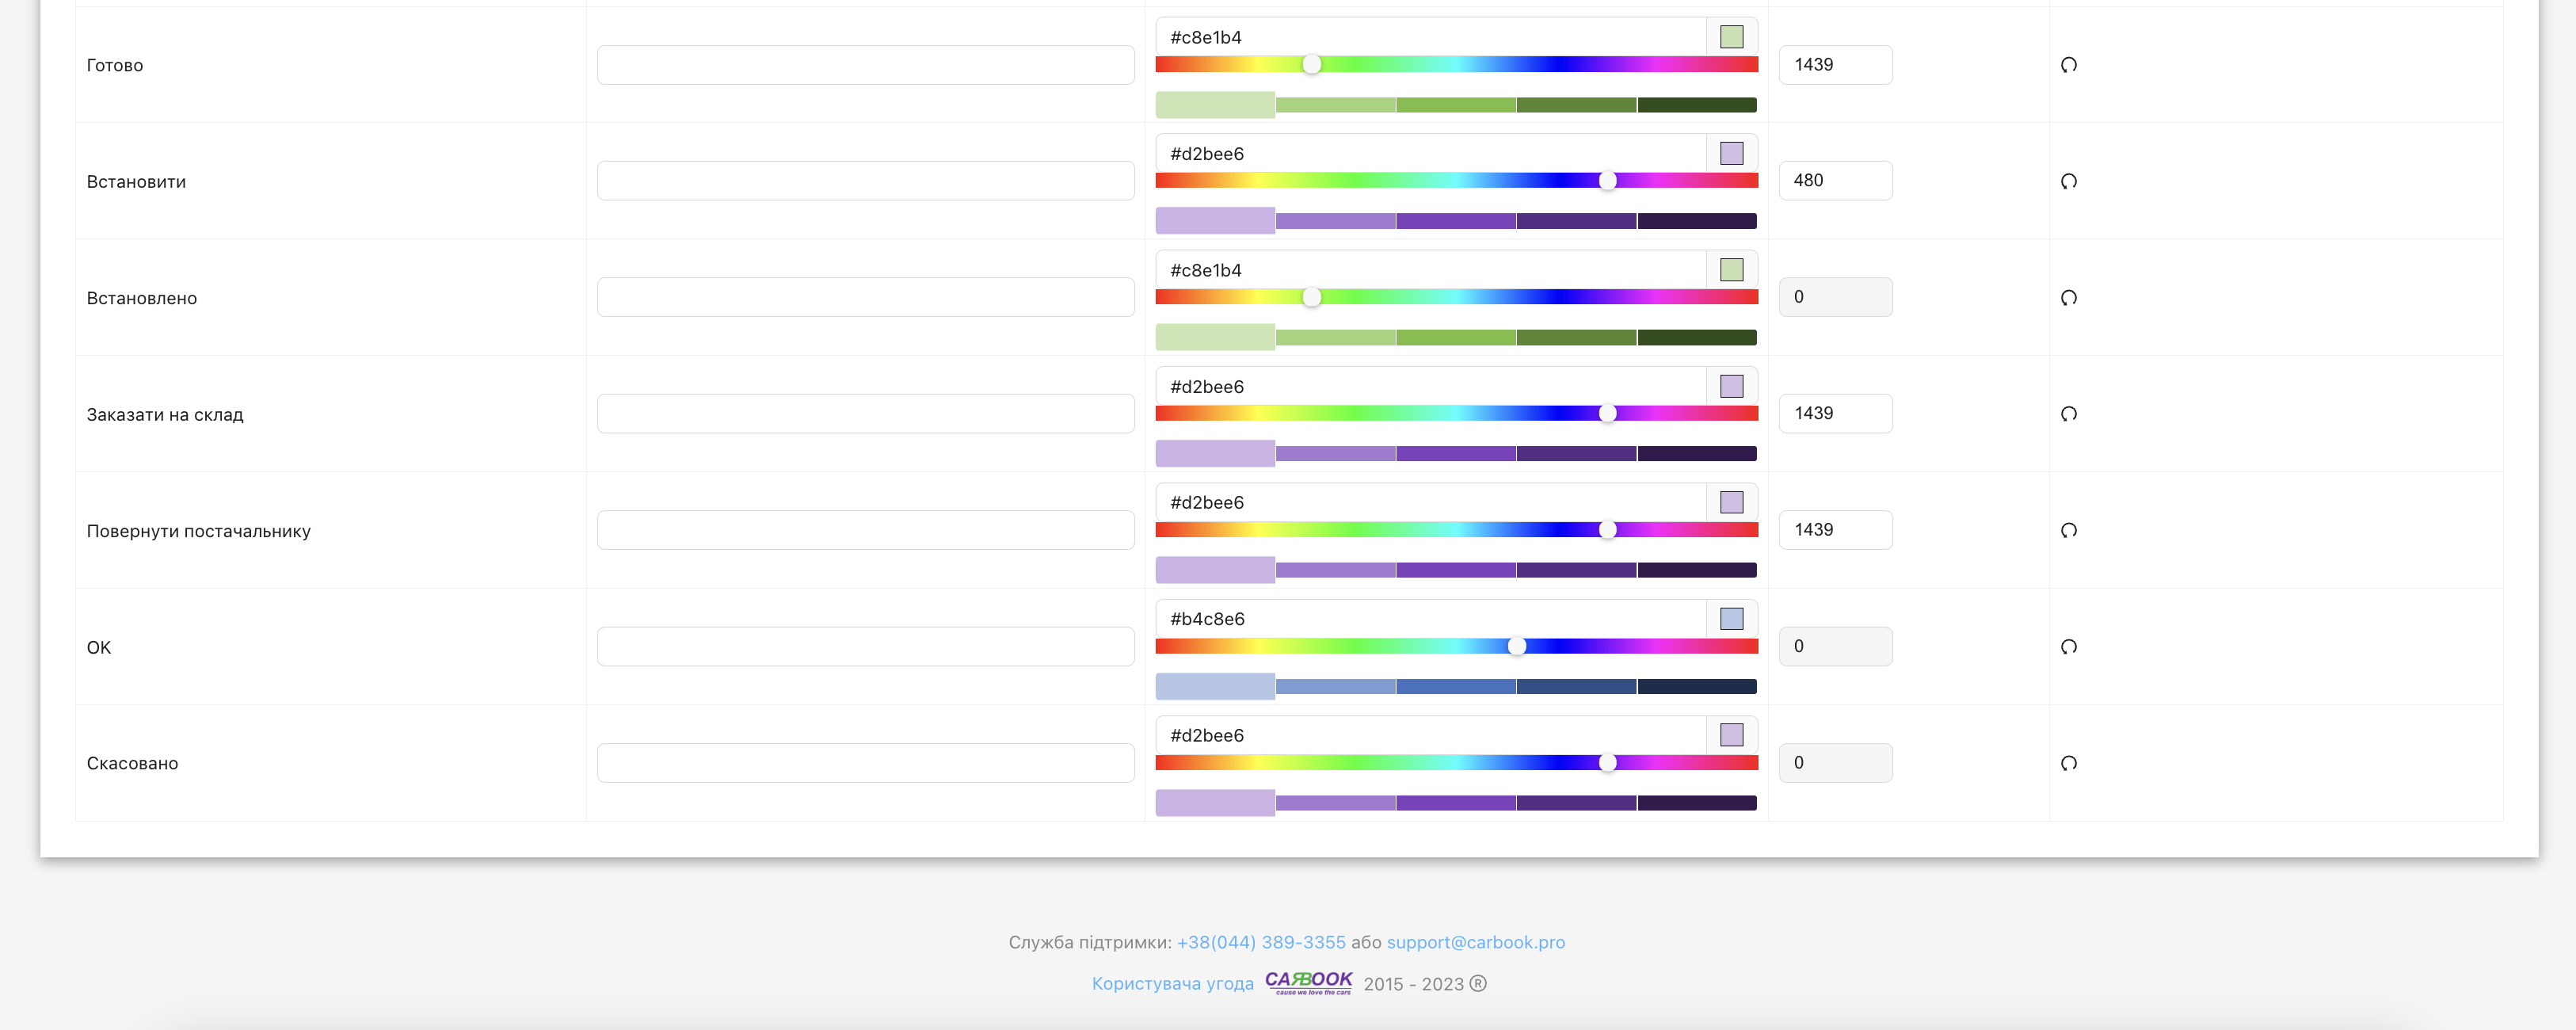The image size is (2576, 1030).
Task: Click reset icon in Встановити row
Action: pos(2069,181)
